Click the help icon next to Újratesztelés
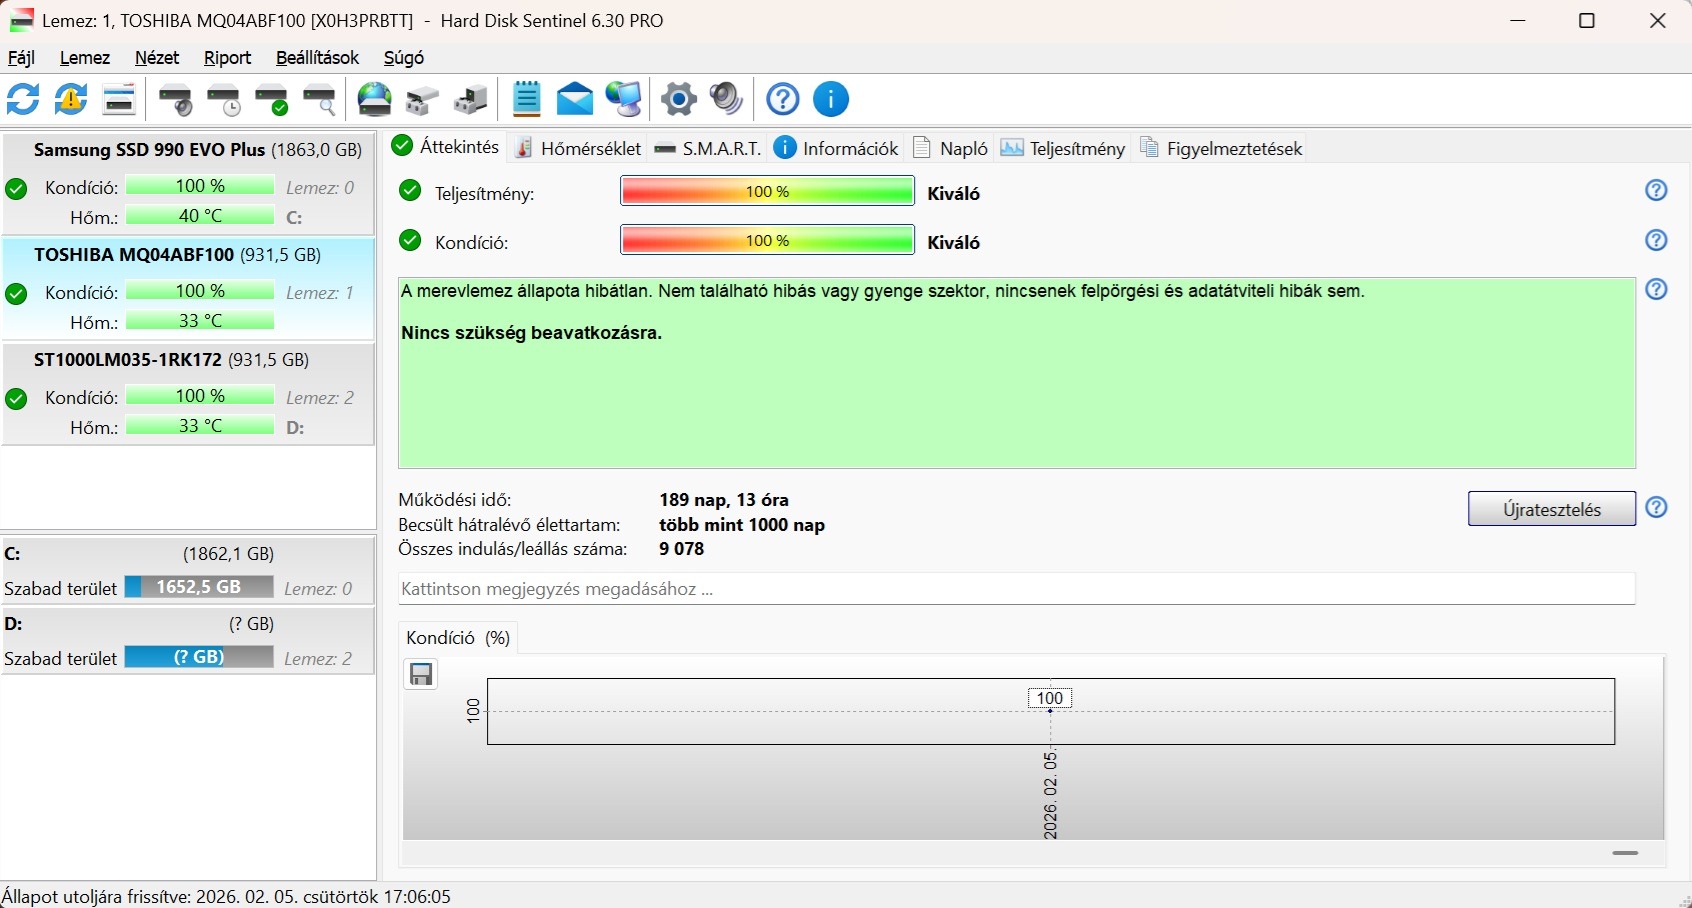Viewport: 1692px width, 908px height. click(1657, 507)
